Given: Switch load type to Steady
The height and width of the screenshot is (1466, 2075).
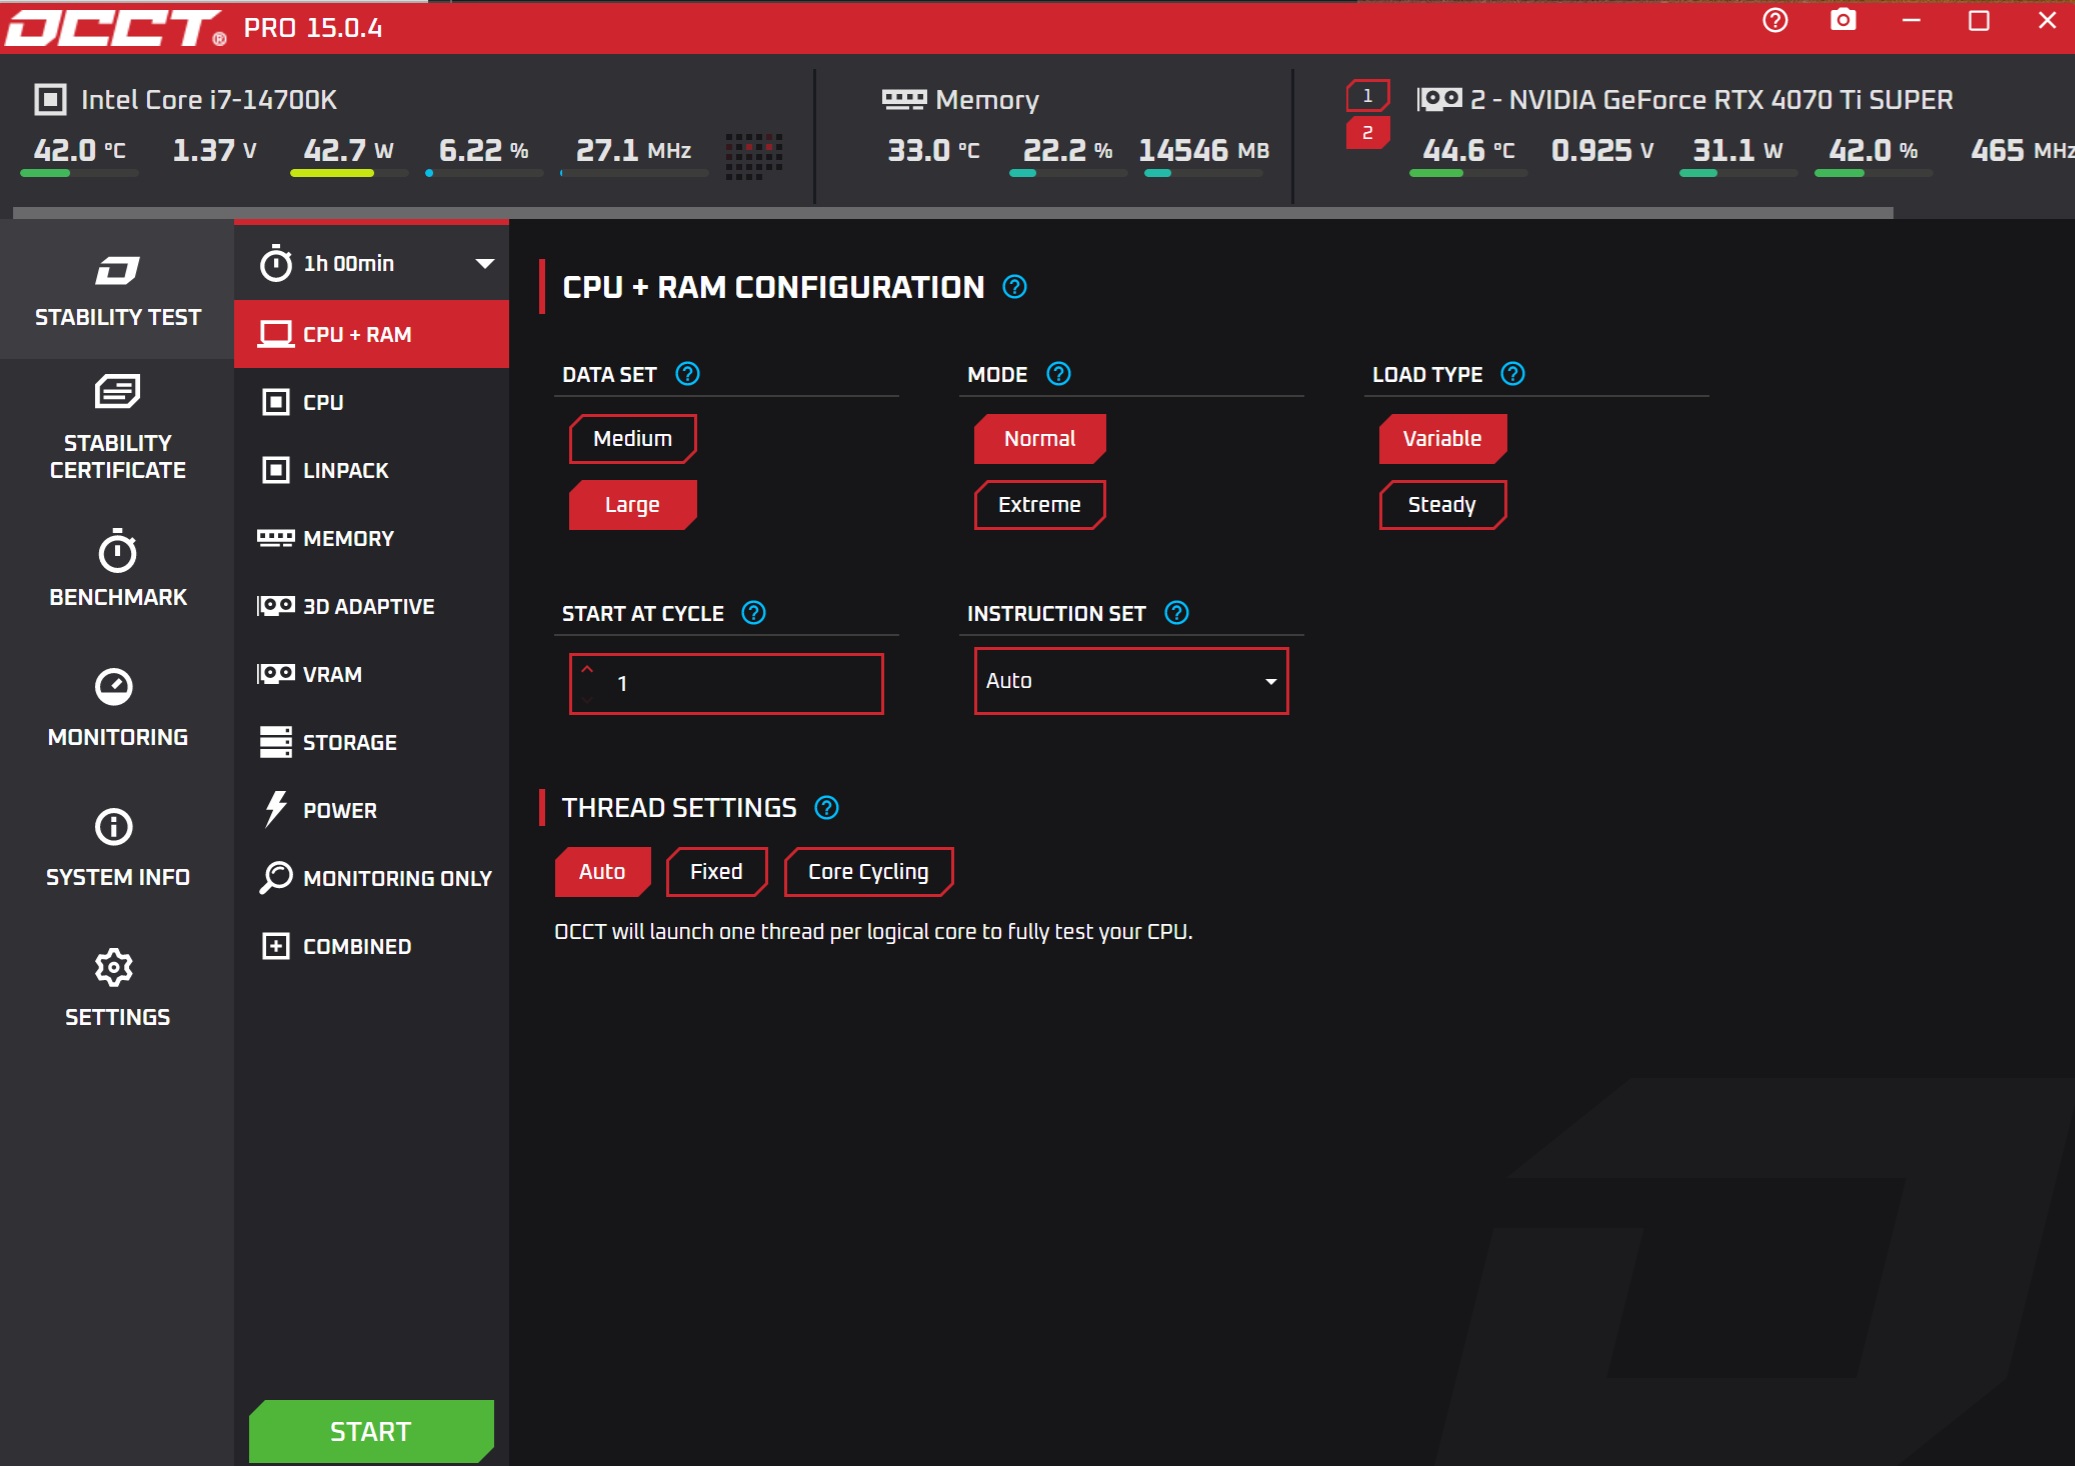Looking at the screenshot, I should point(1442,504).
